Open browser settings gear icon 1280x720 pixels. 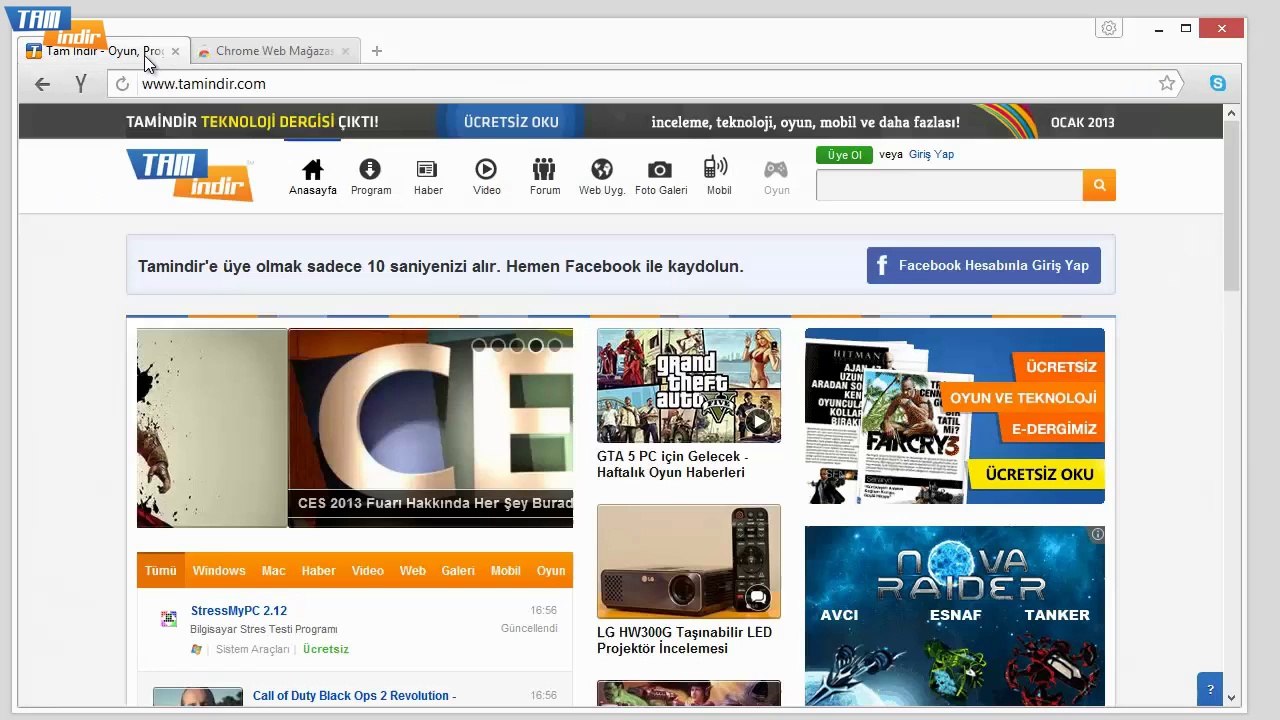pyautogui.click(x=1108, y=28)
